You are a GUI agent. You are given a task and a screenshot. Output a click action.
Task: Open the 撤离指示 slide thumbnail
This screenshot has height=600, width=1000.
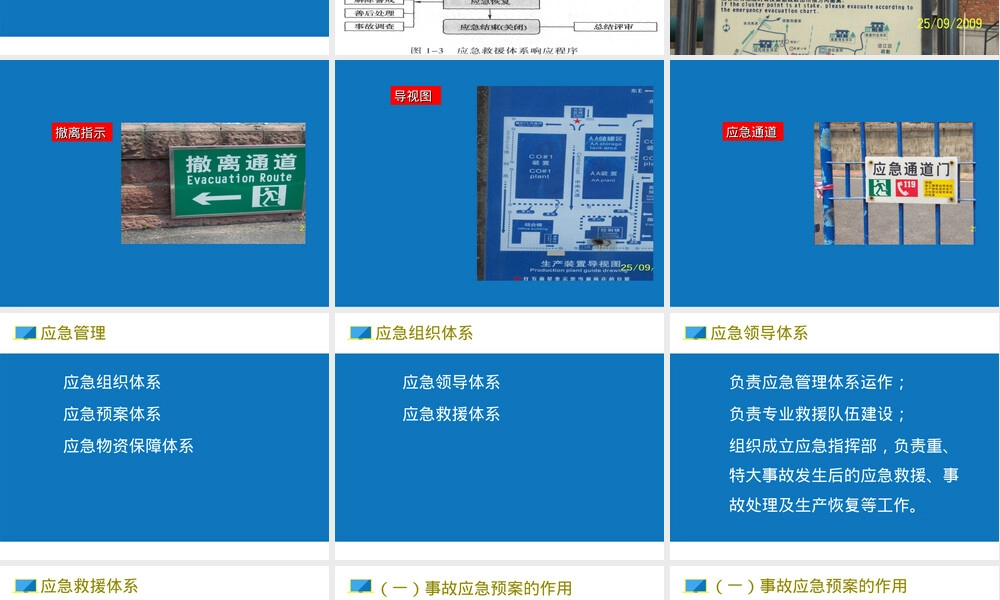[x=164, y=183]
